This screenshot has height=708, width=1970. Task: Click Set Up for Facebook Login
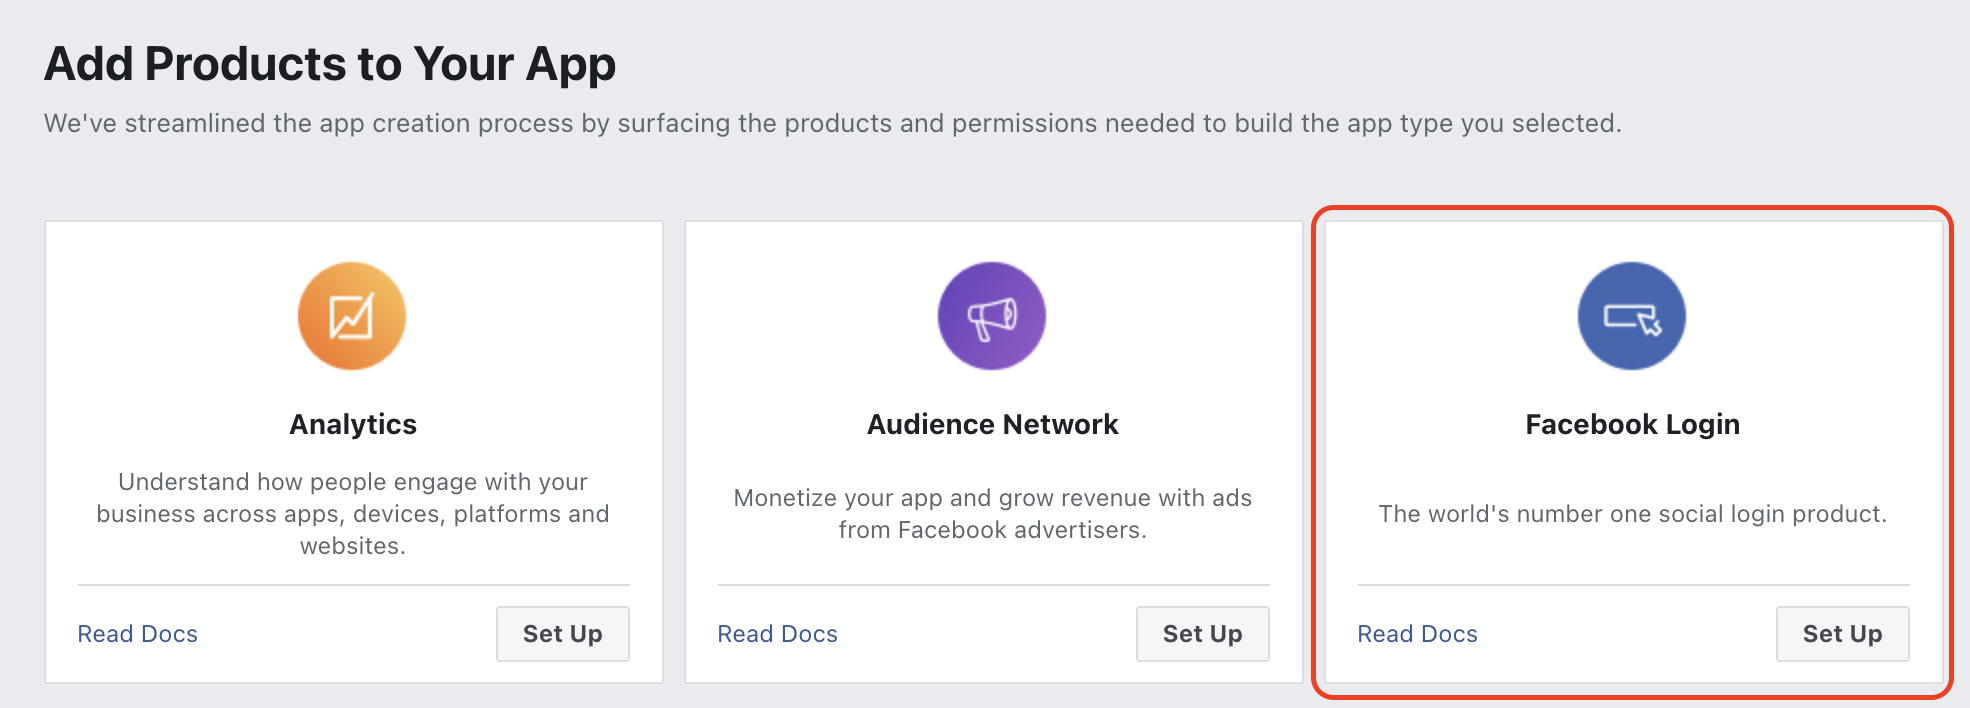coord(1842,633)
